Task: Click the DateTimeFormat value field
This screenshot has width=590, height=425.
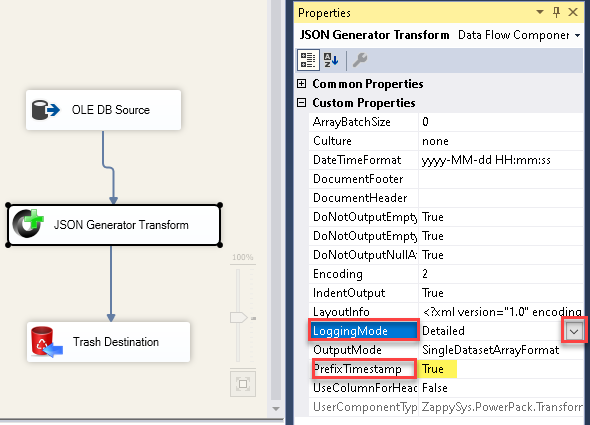Action: click(x=501, y=160)
